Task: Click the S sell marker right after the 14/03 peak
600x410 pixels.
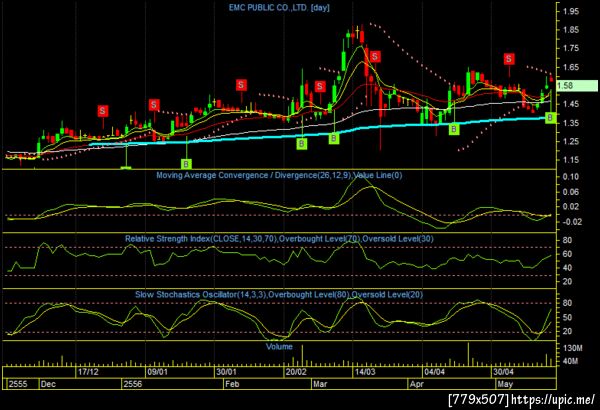Action: (375, 57)
